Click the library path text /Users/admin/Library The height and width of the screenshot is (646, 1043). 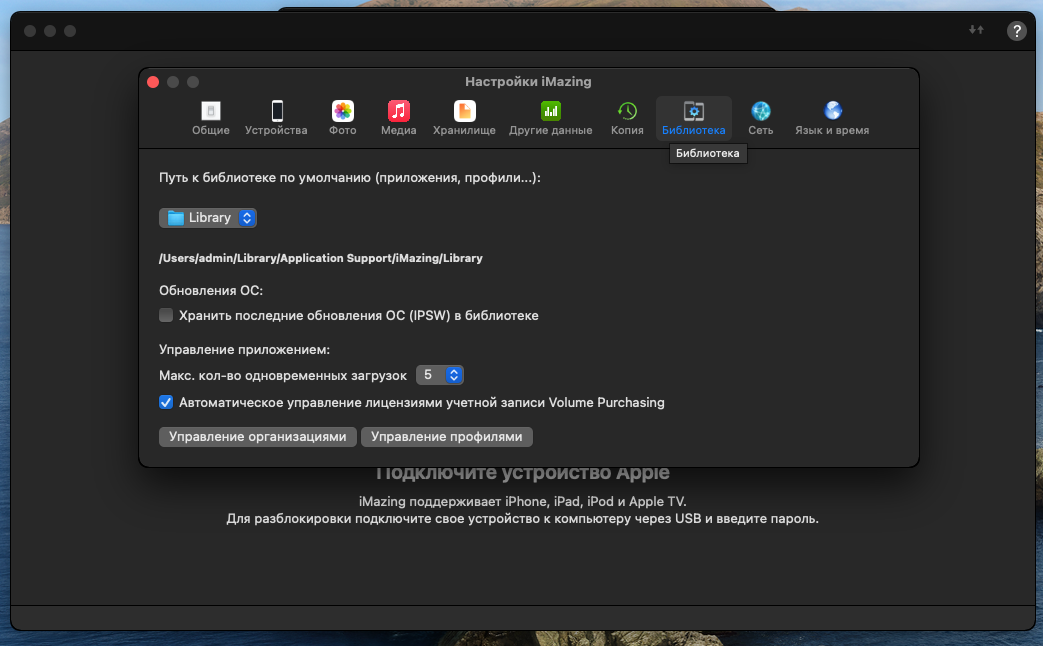coord(320,258)
